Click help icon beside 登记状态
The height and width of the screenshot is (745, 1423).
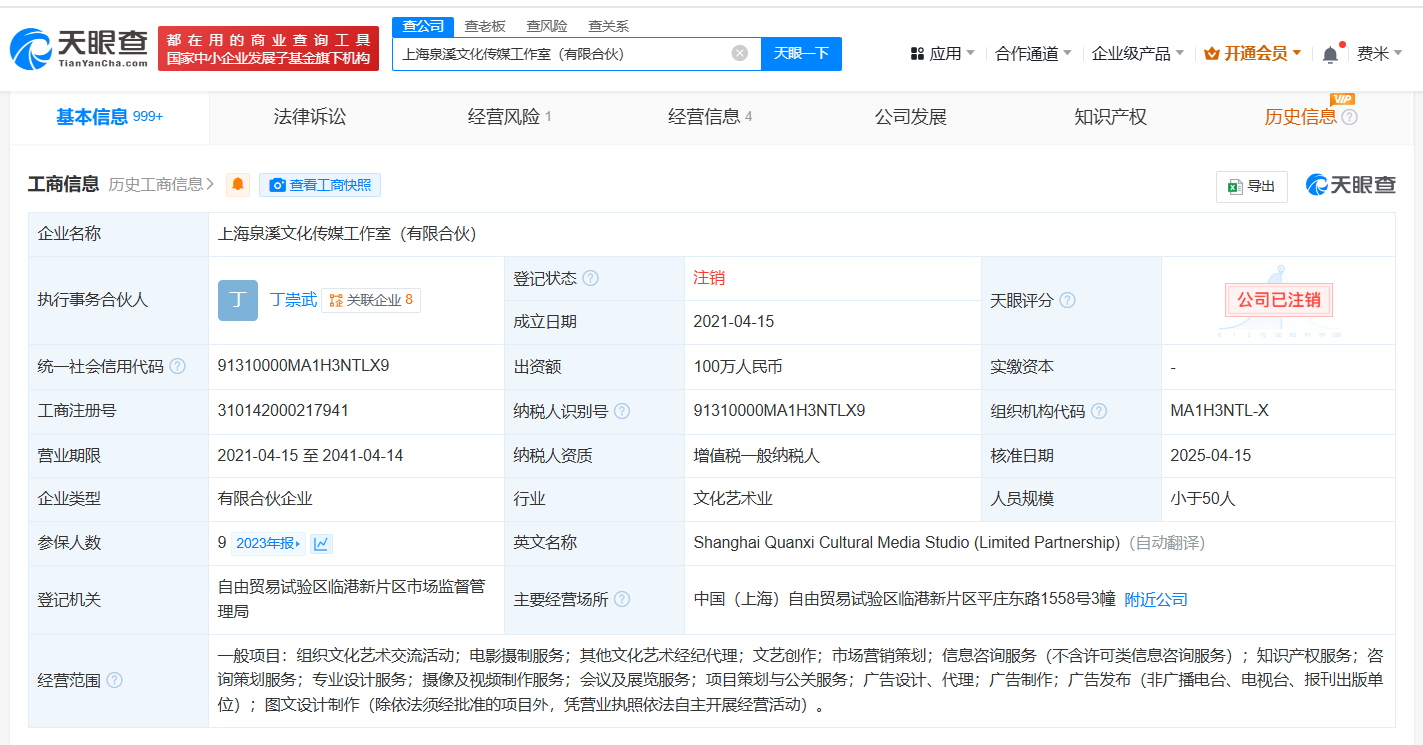point(591,279)
